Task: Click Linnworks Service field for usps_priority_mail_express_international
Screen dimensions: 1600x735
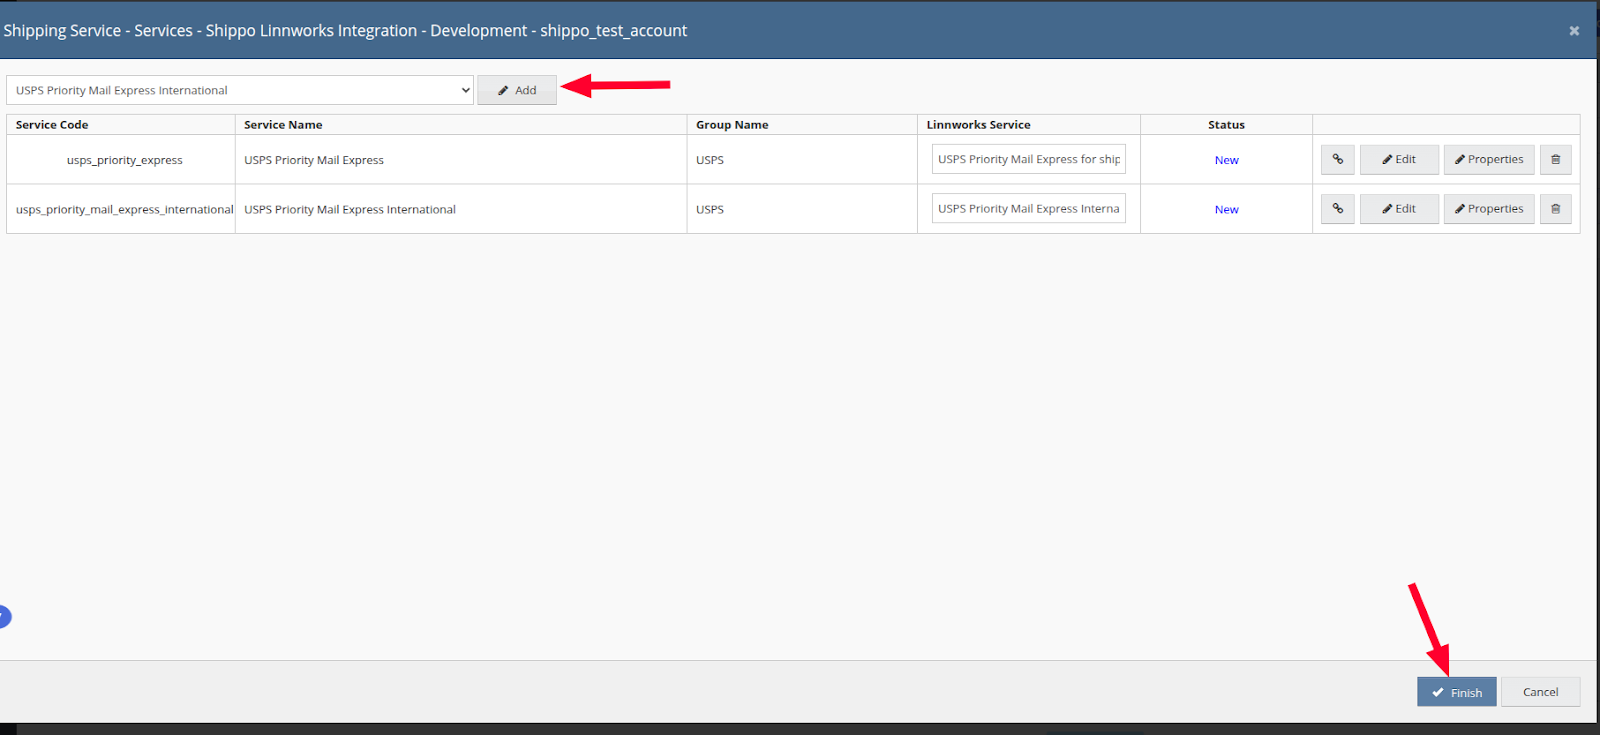Action: [x=1028, y=209]
